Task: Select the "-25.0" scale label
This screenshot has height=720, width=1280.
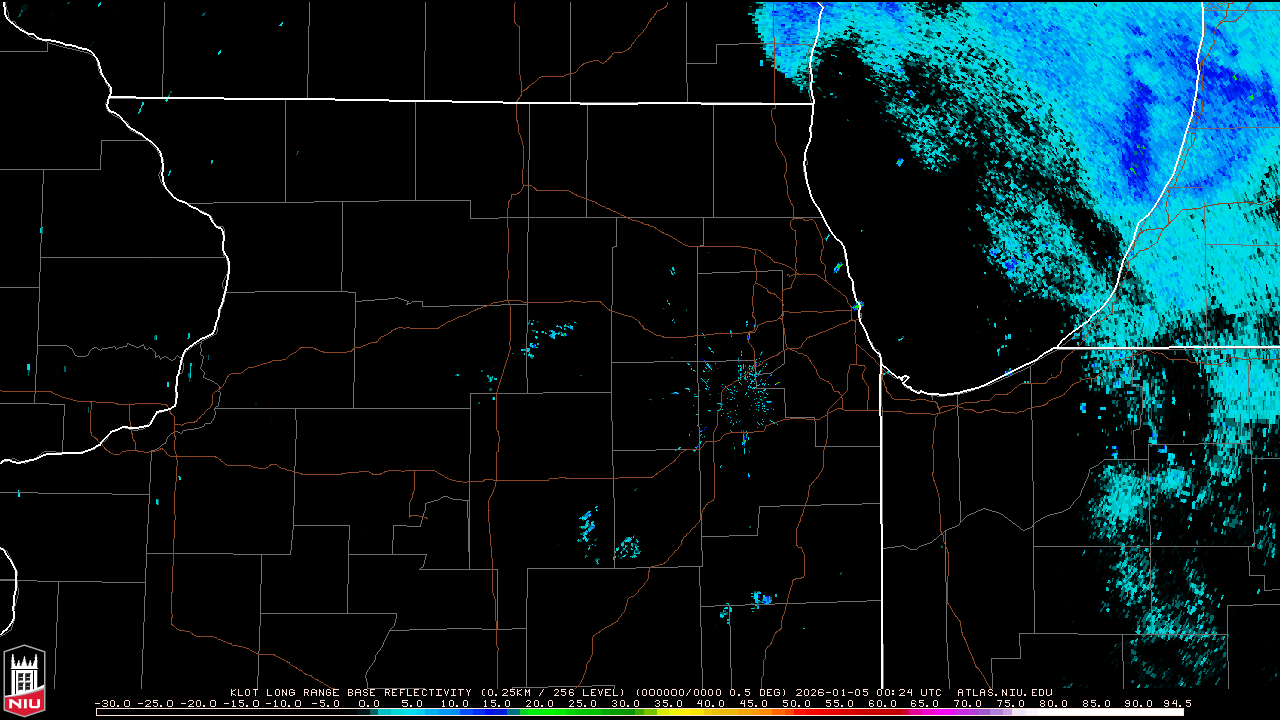Action: [x=155, y=703]
